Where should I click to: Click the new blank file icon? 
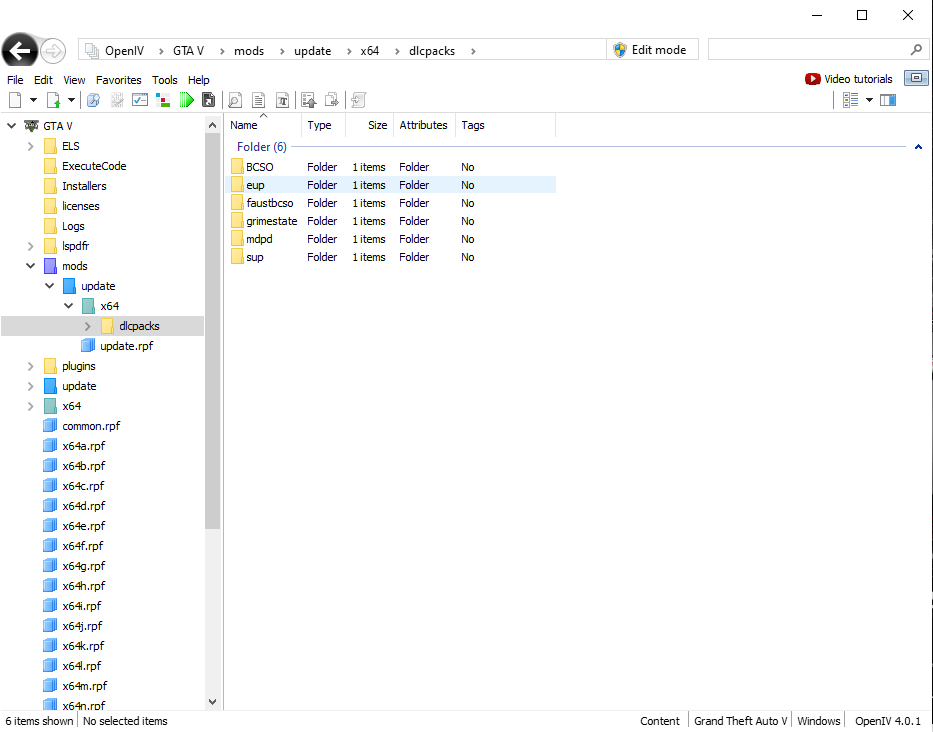pyautogui.click(x=15, y=100)
